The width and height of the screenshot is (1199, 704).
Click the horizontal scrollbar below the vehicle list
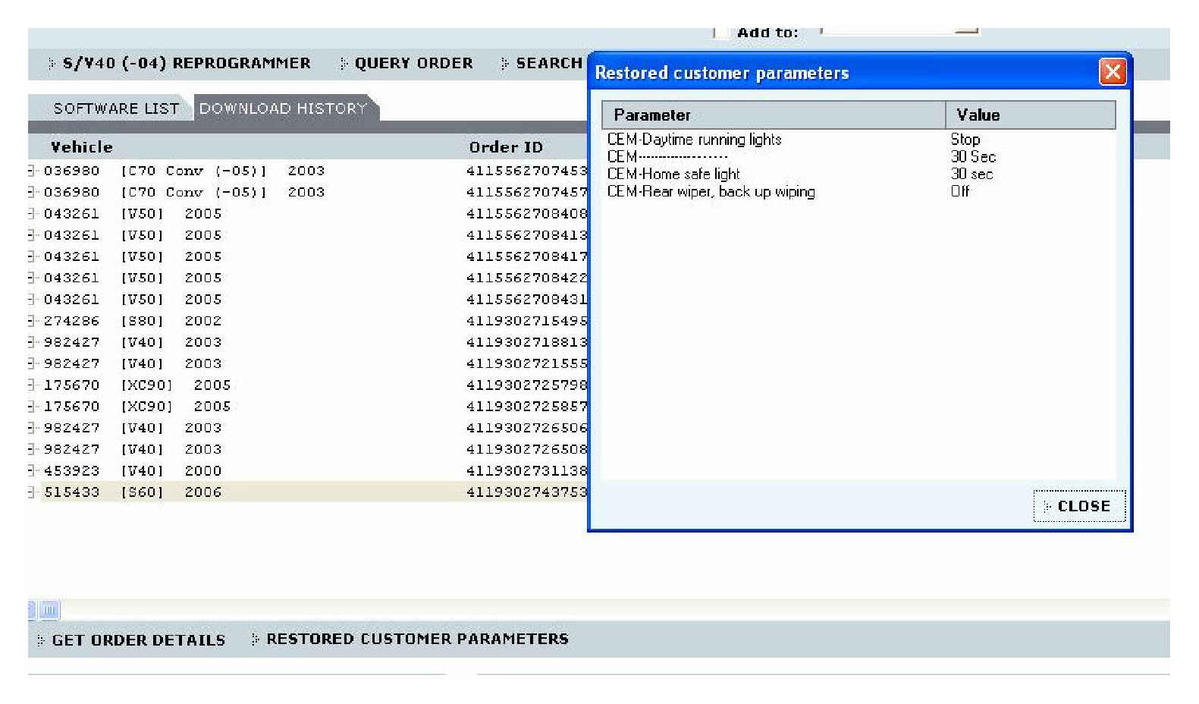coord(599,610)
